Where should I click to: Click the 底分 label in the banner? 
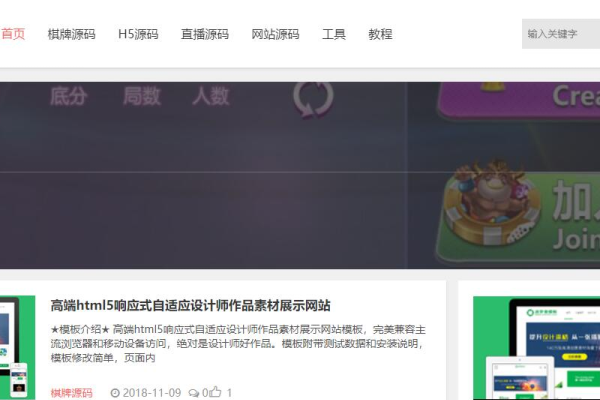pos(68,96)
